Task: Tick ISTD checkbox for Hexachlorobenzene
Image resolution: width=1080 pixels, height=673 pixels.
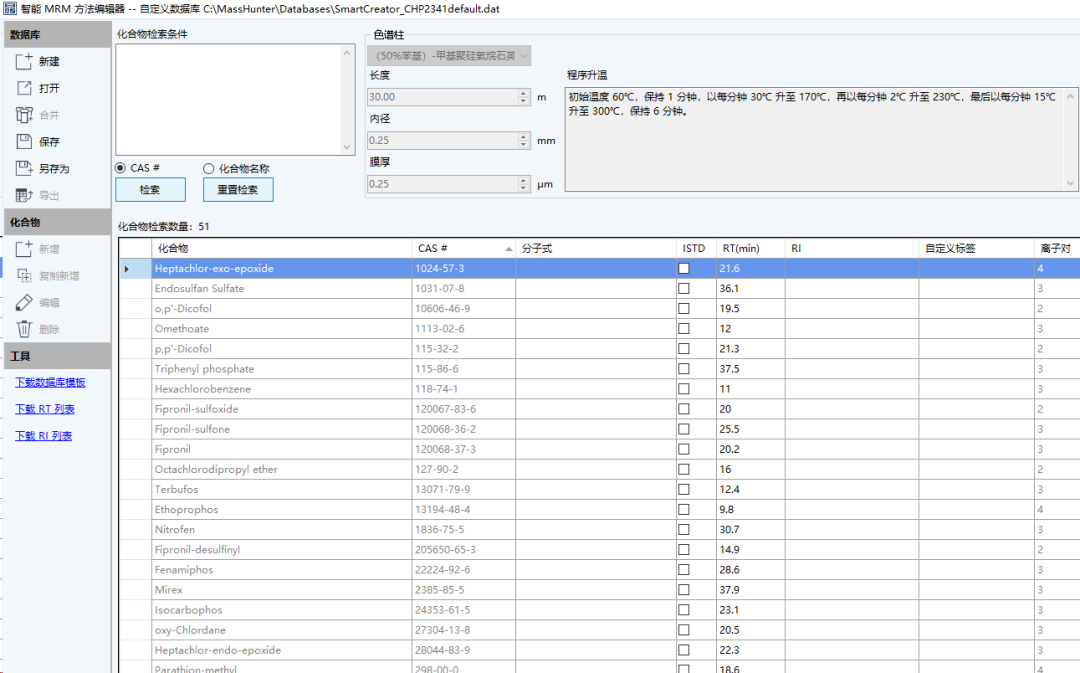Action: pyautogui.click(x=684, y=389)
